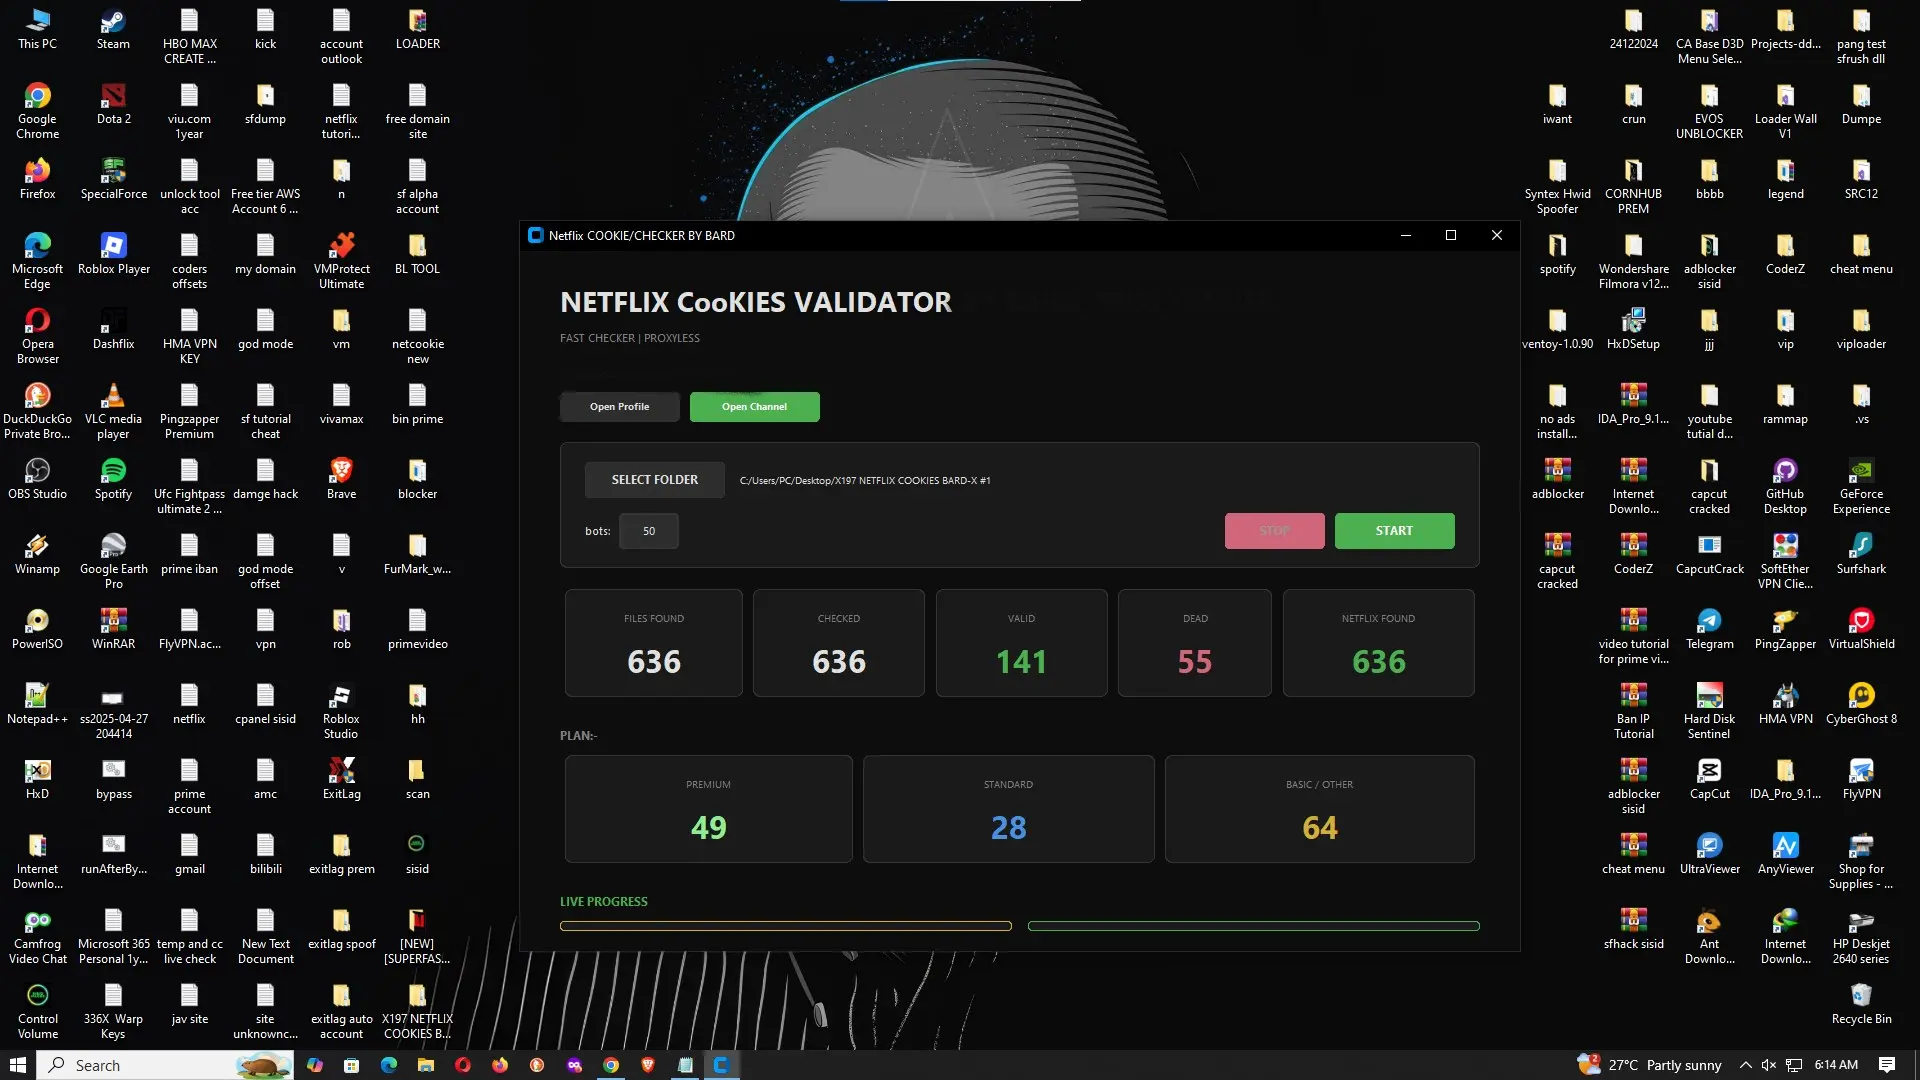Click the selected folder path text
Image resolution: width=1920 pixels, height=1080 pixels.
(865, 481)
